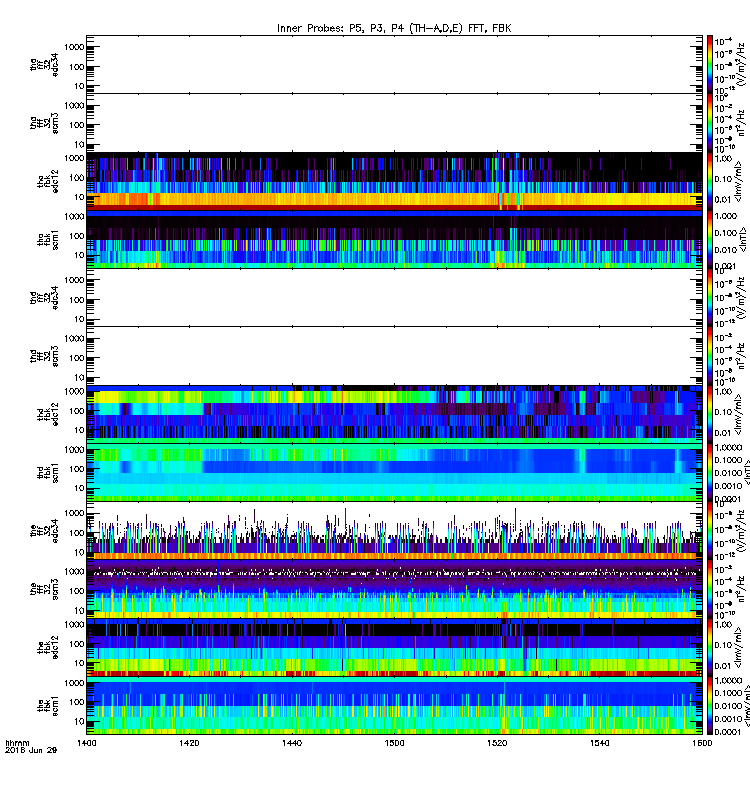
Task: Click the 'thd fbk scm1' panel label
Action: pyautogui.click(x=48, y=473)
